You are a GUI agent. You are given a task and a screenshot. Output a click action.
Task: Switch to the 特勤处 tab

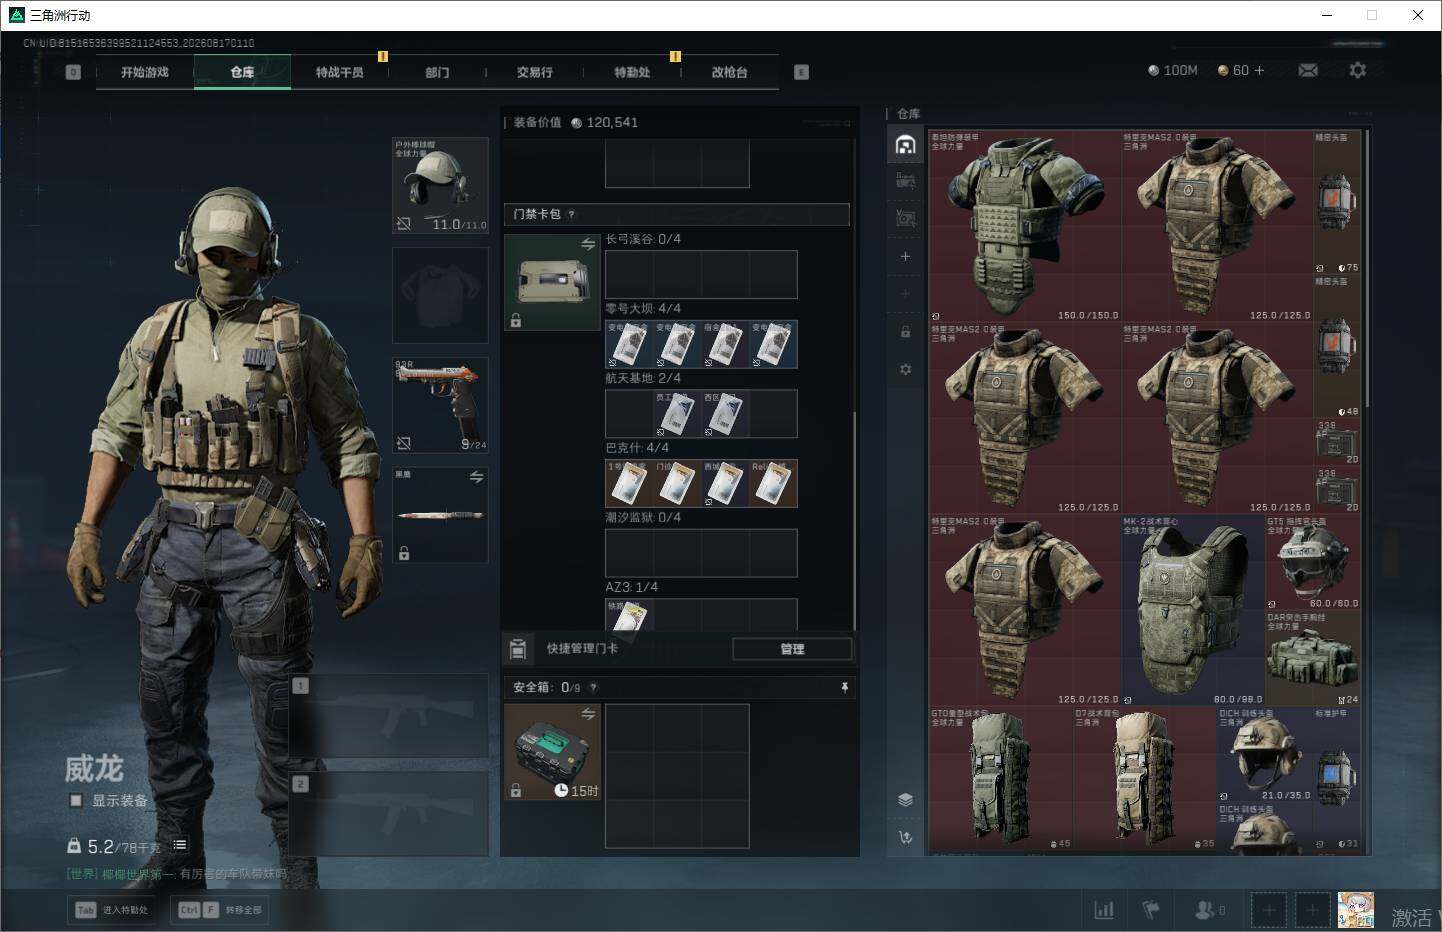point(632,72)
